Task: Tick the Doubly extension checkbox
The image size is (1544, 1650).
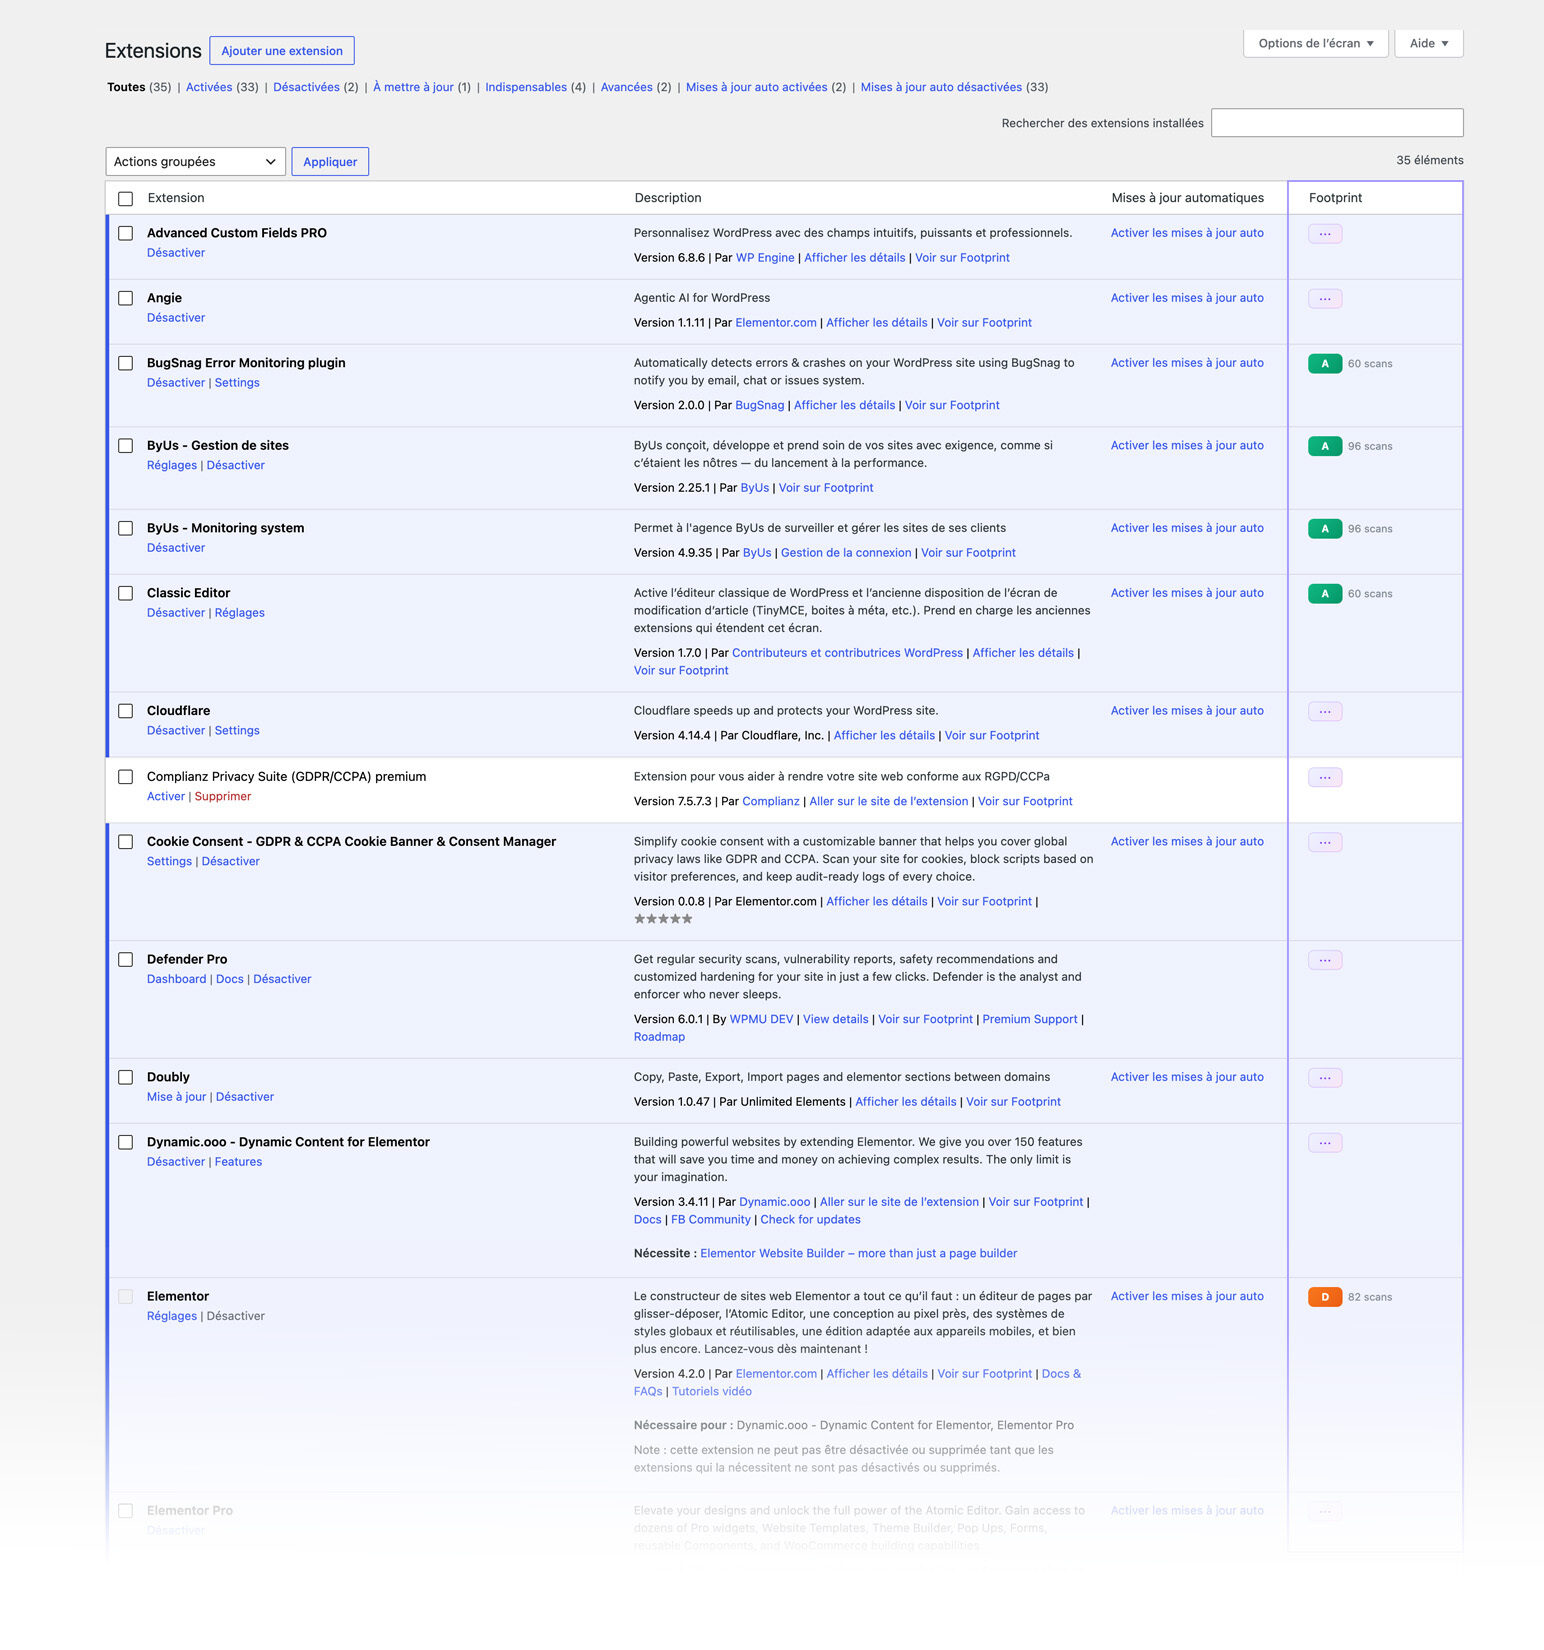Action: click(126, 1077)
